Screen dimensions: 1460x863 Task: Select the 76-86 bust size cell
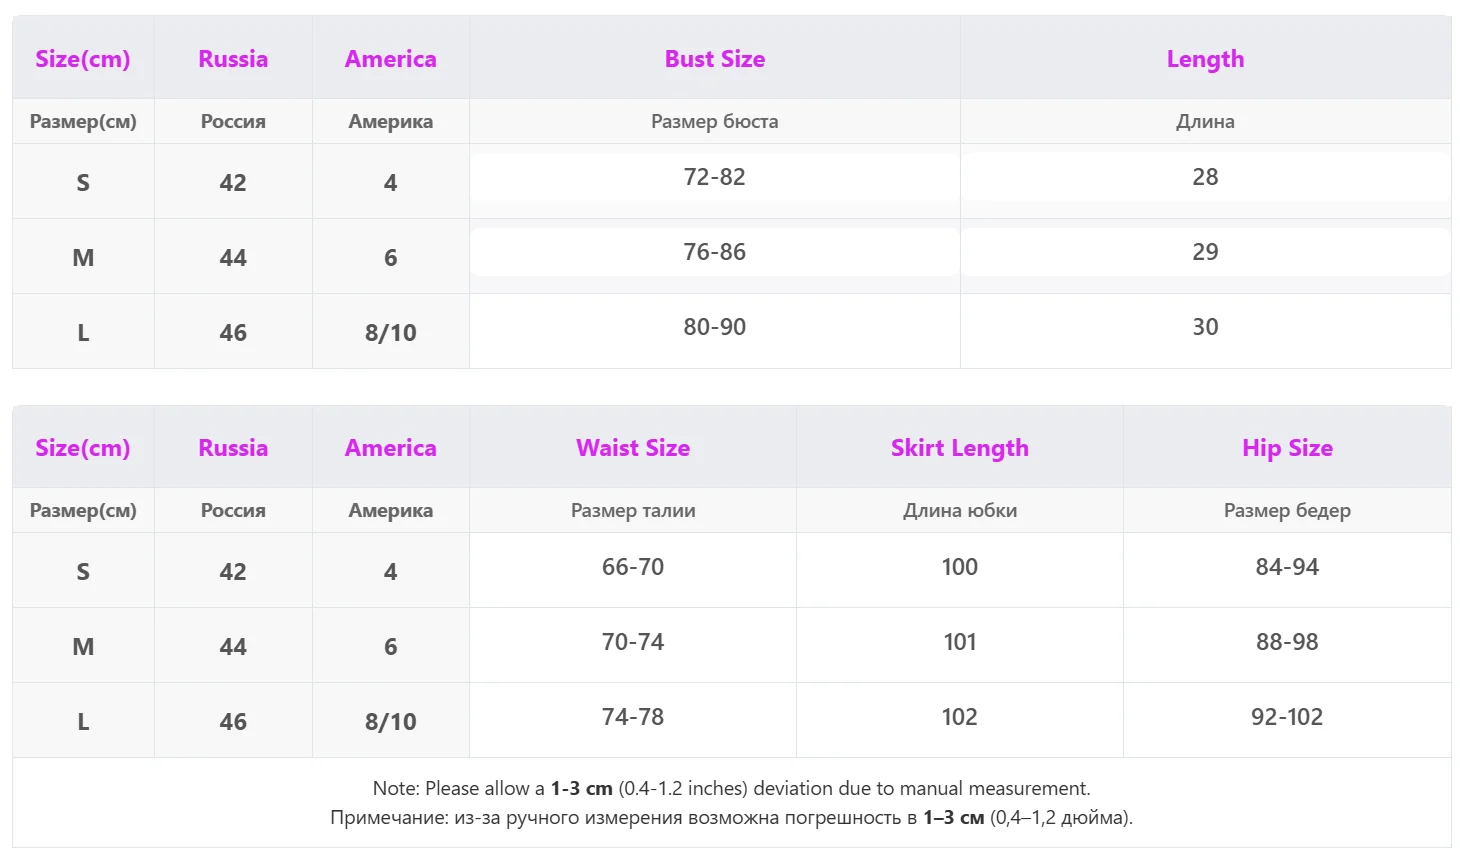coord(715,252)
